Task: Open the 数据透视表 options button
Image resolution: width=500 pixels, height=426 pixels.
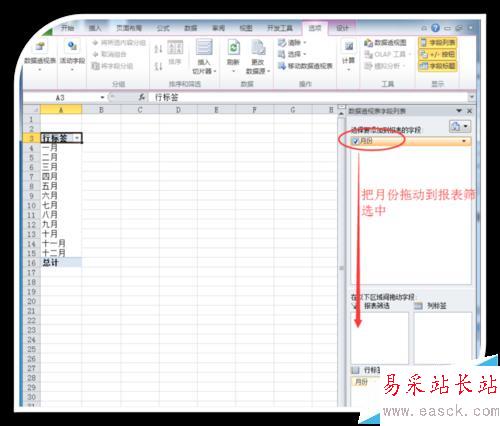Action: [x=40, y=56]
